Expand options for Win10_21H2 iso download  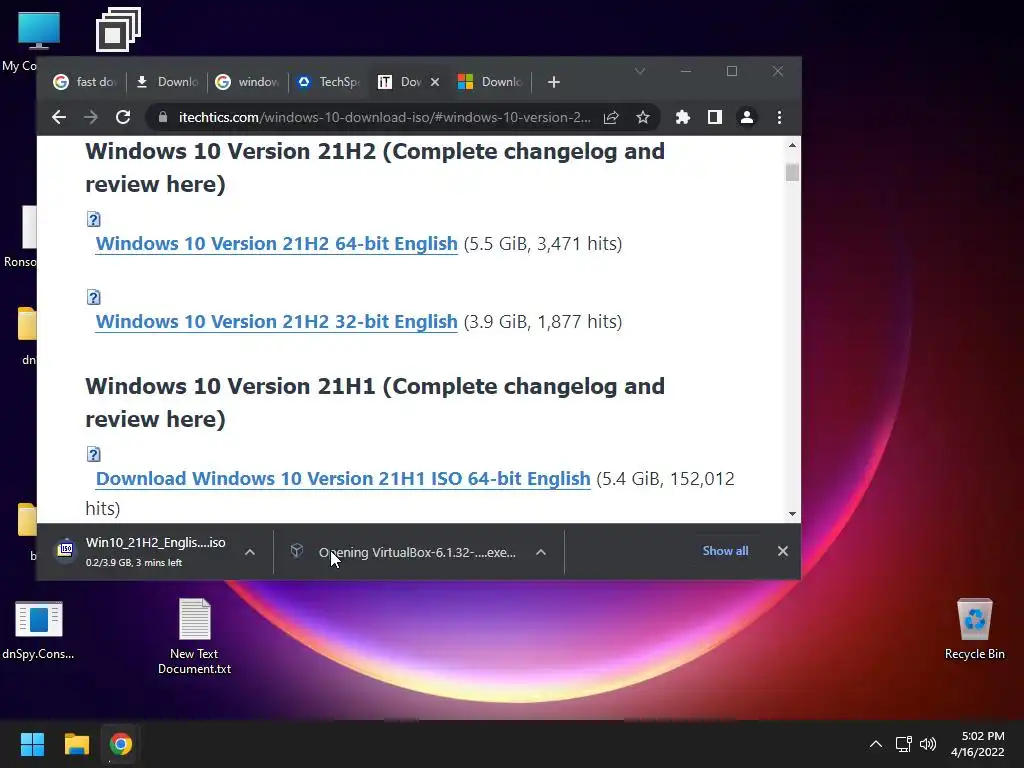tap(249, 552)
